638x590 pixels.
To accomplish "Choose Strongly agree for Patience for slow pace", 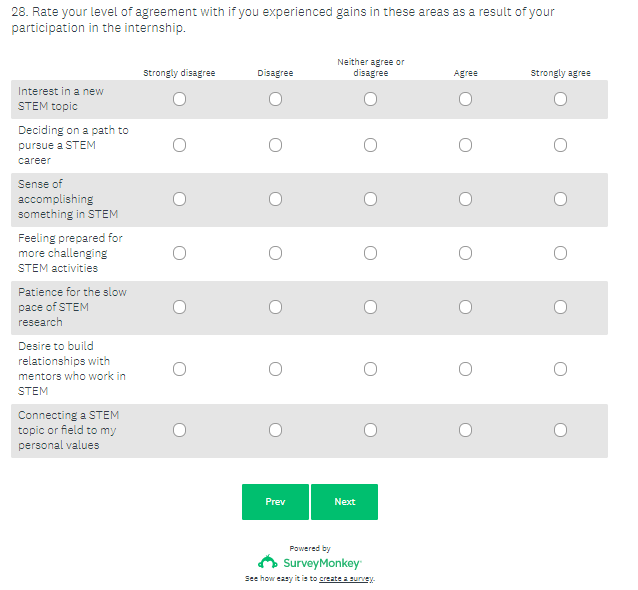I will click(560, 307).
